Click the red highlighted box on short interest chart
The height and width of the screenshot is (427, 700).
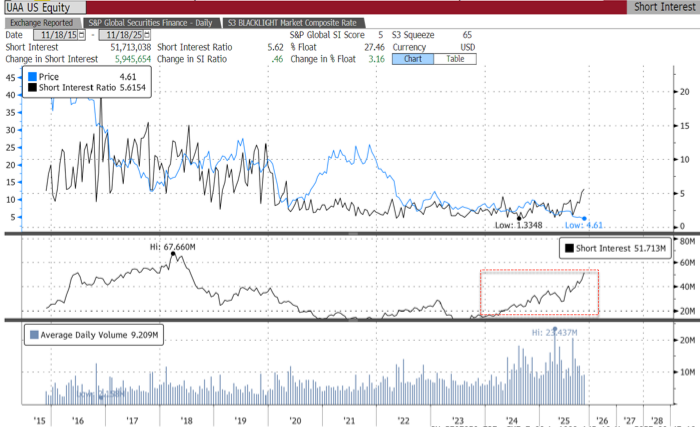click(539, 293)
